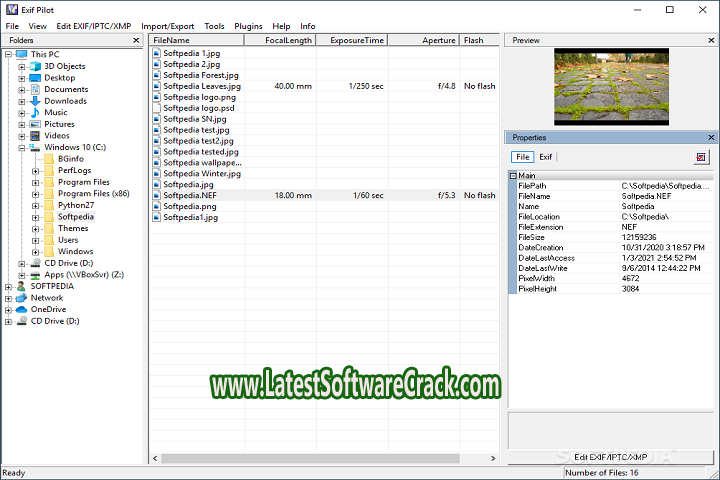Close the Folders panel
Viewport: 720px width, 480px height.
(139, 40)
